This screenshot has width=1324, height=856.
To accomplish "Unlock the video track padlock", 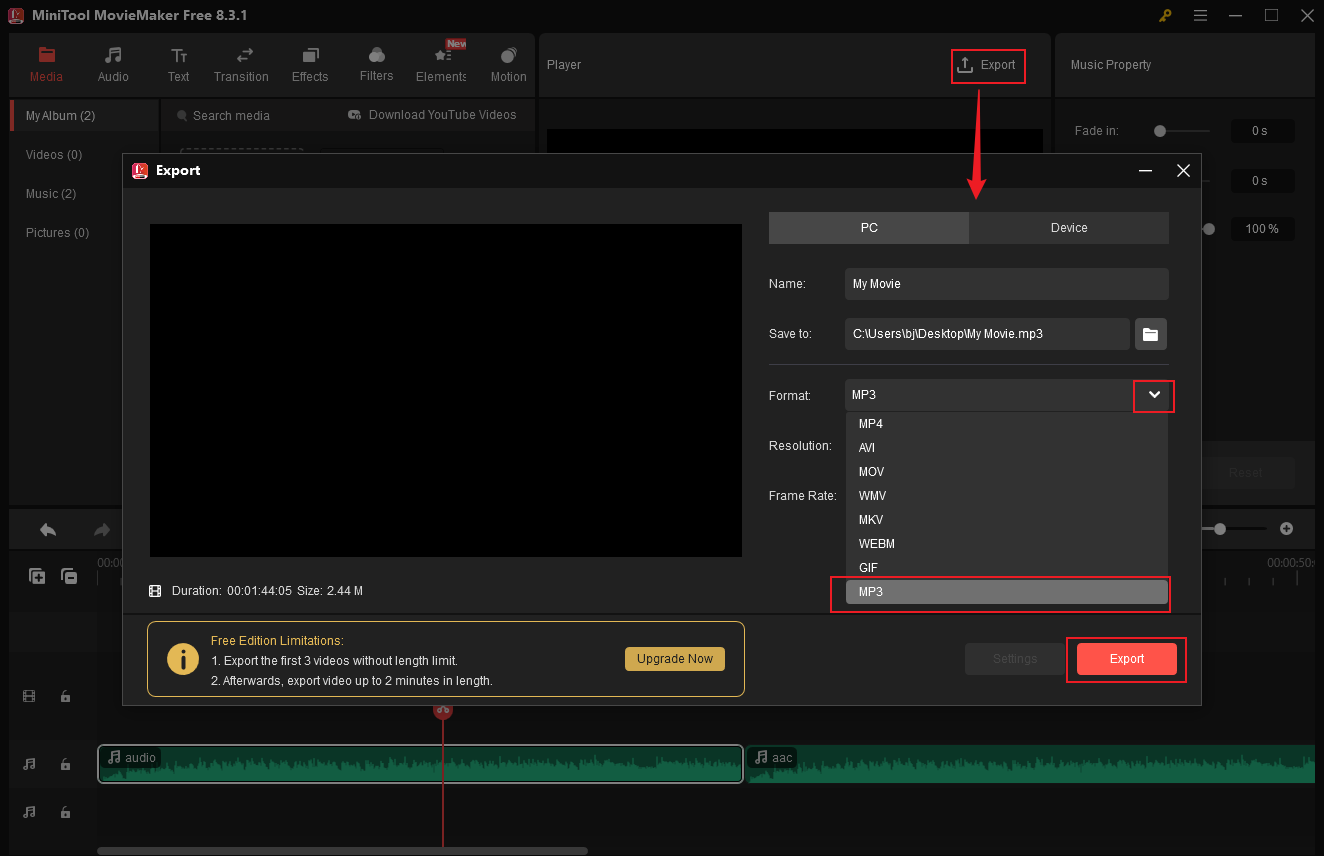I will pos(65,695).
